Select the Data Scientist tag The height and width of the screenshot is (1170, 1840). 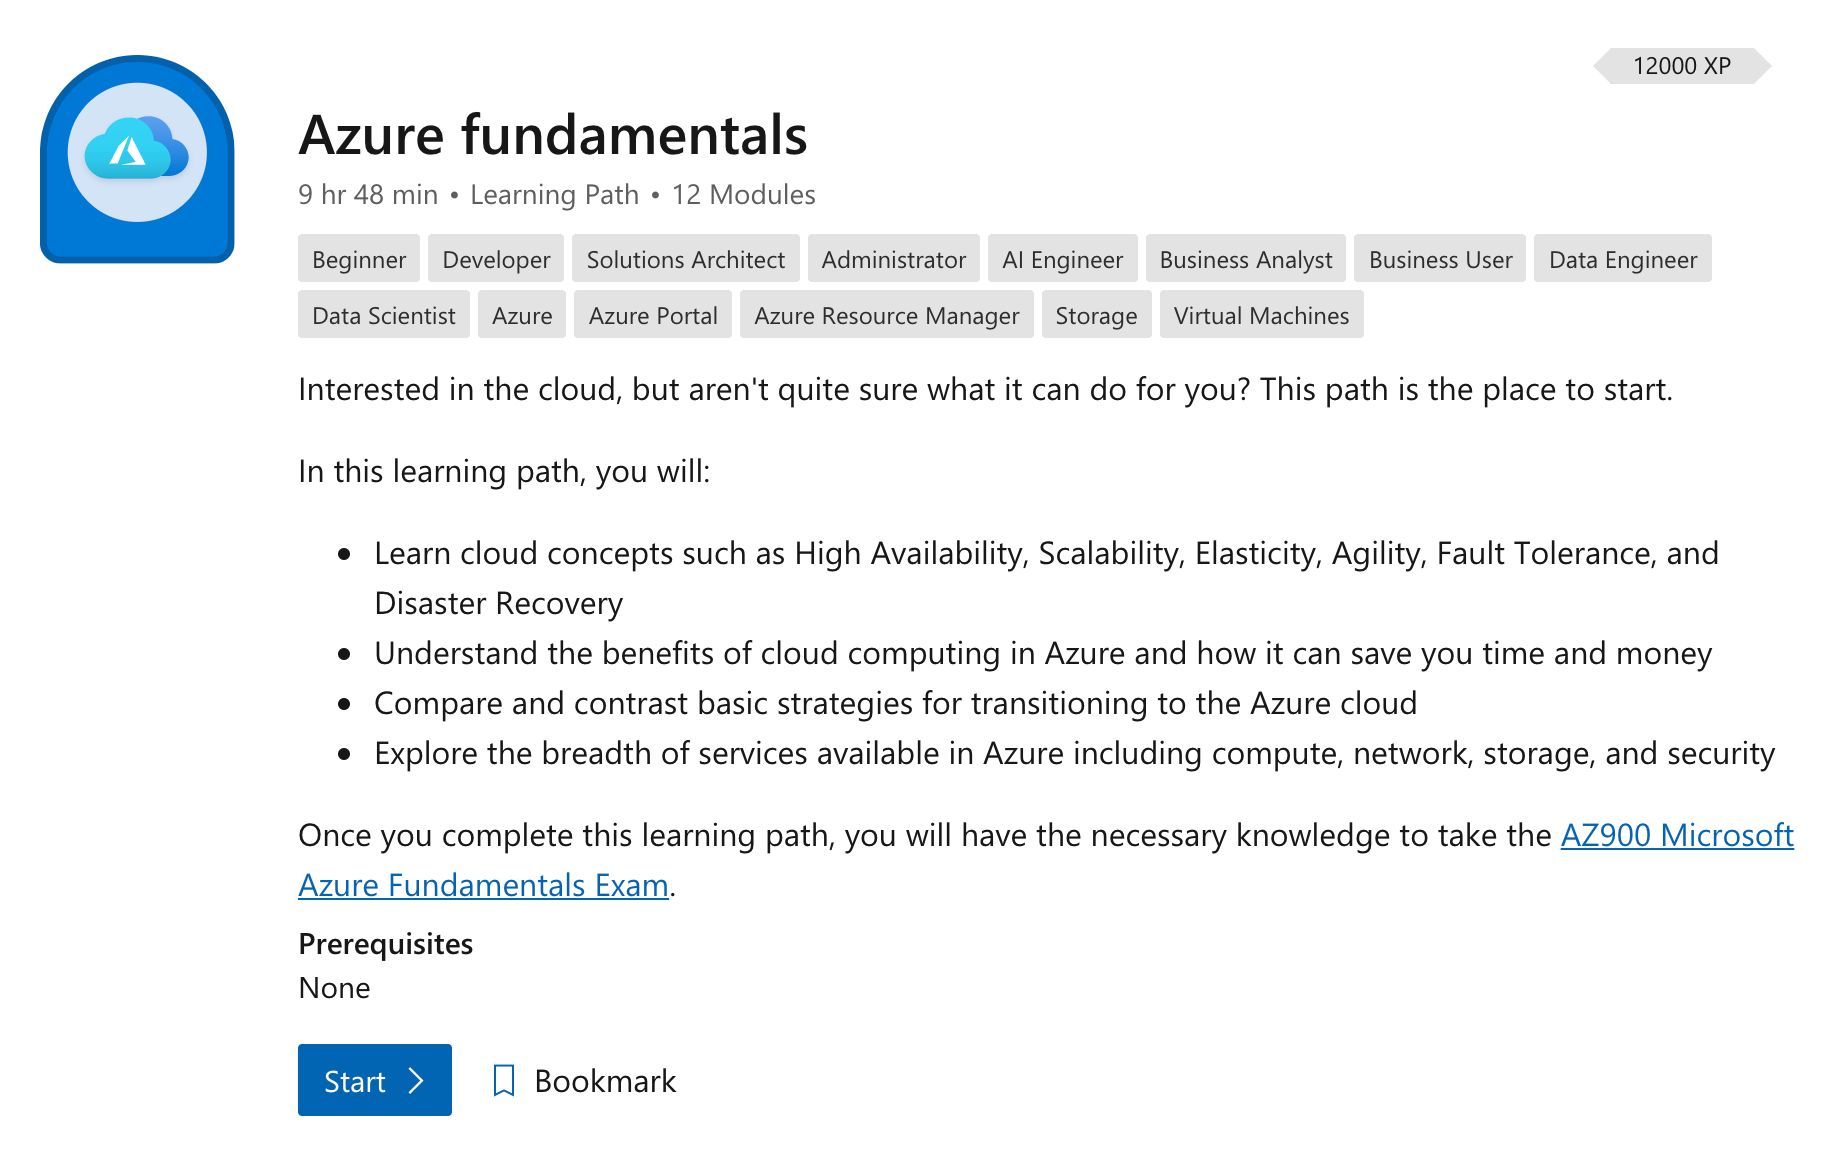coord(383,315)
